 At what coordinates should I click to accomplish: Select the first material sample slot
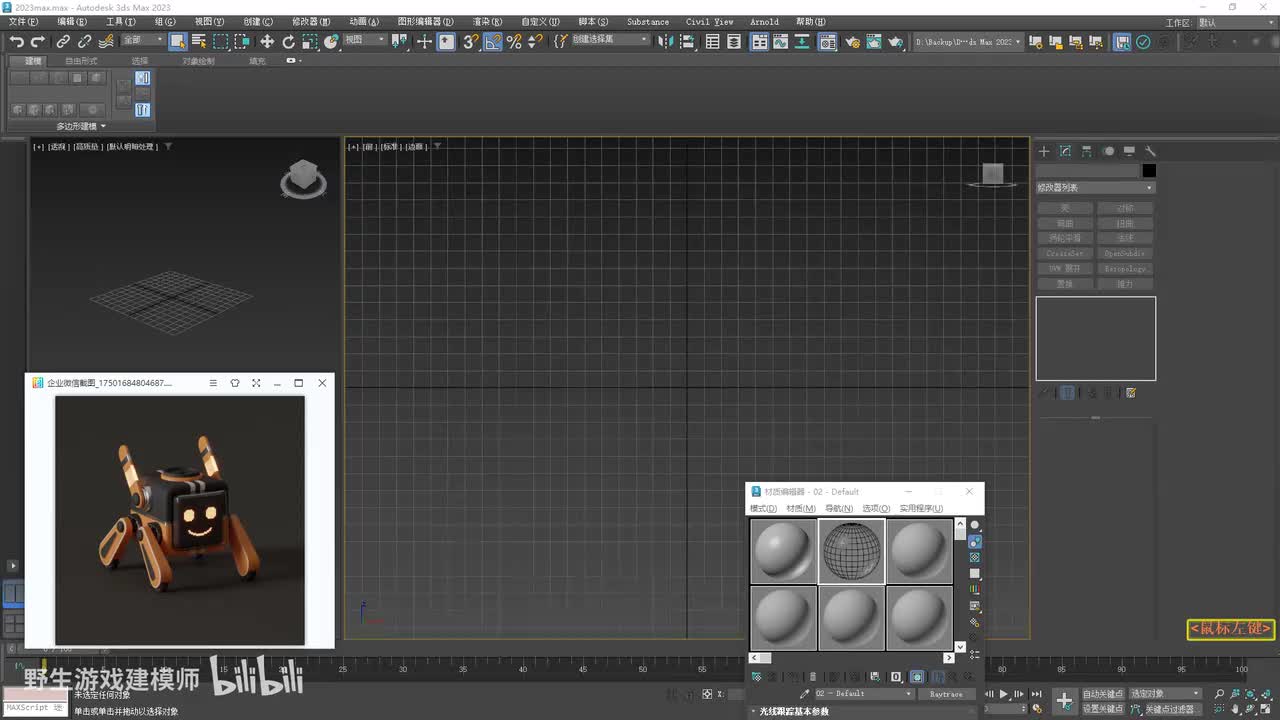783,550
